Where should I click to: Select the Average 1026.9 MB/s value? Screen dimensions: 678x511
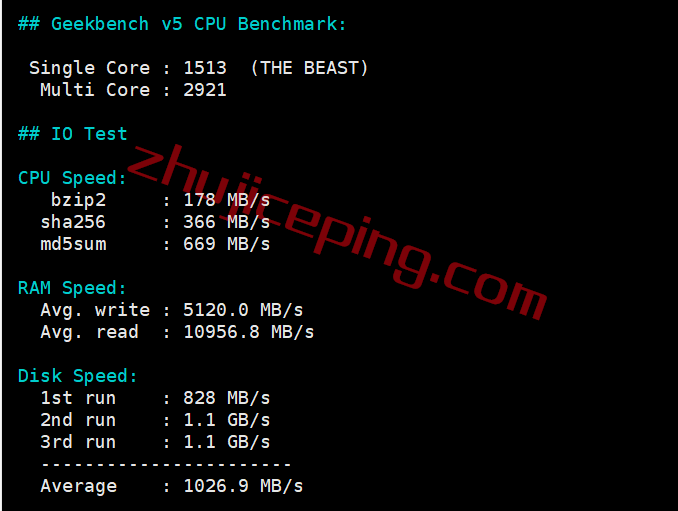tap(243, 486)
